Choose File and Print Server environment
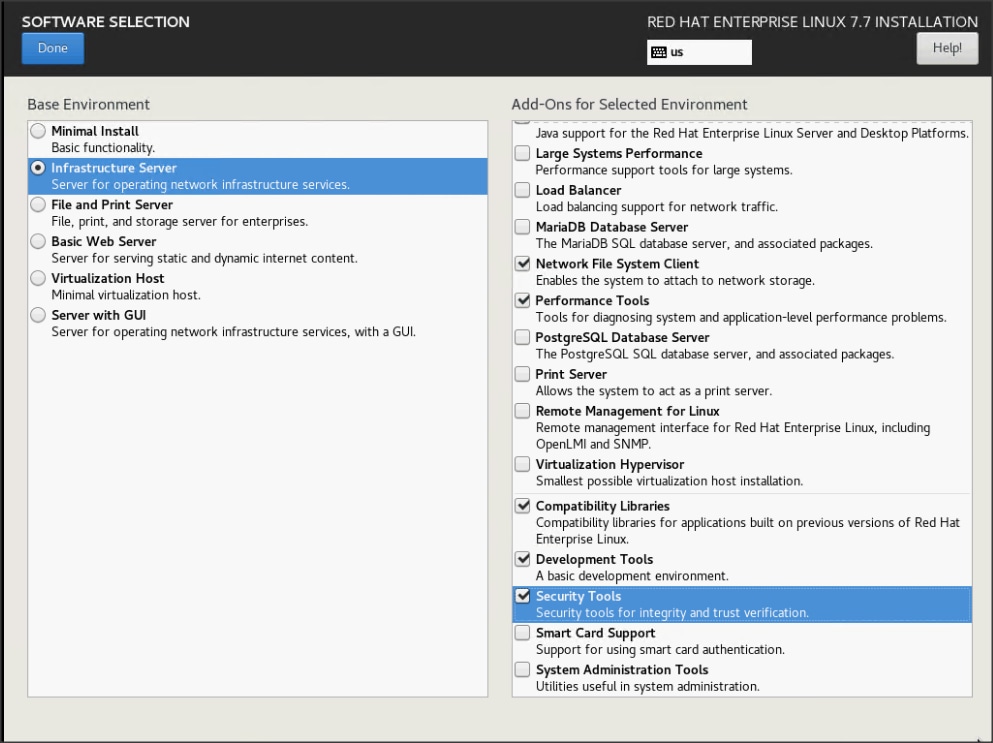993x743 pixels. click(x=38, y=205)
